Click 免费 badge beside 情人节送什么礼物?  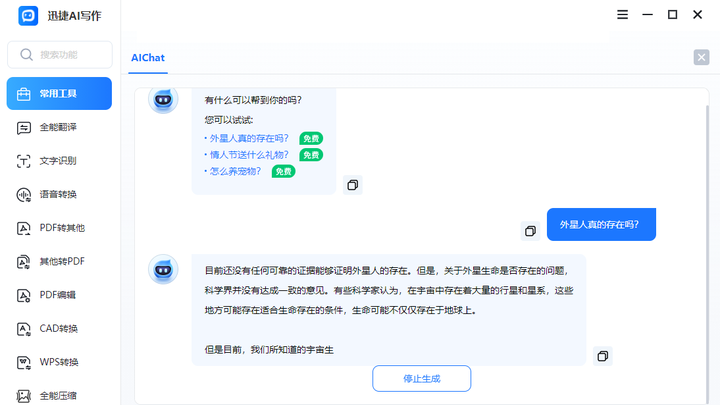pos(311,155)
